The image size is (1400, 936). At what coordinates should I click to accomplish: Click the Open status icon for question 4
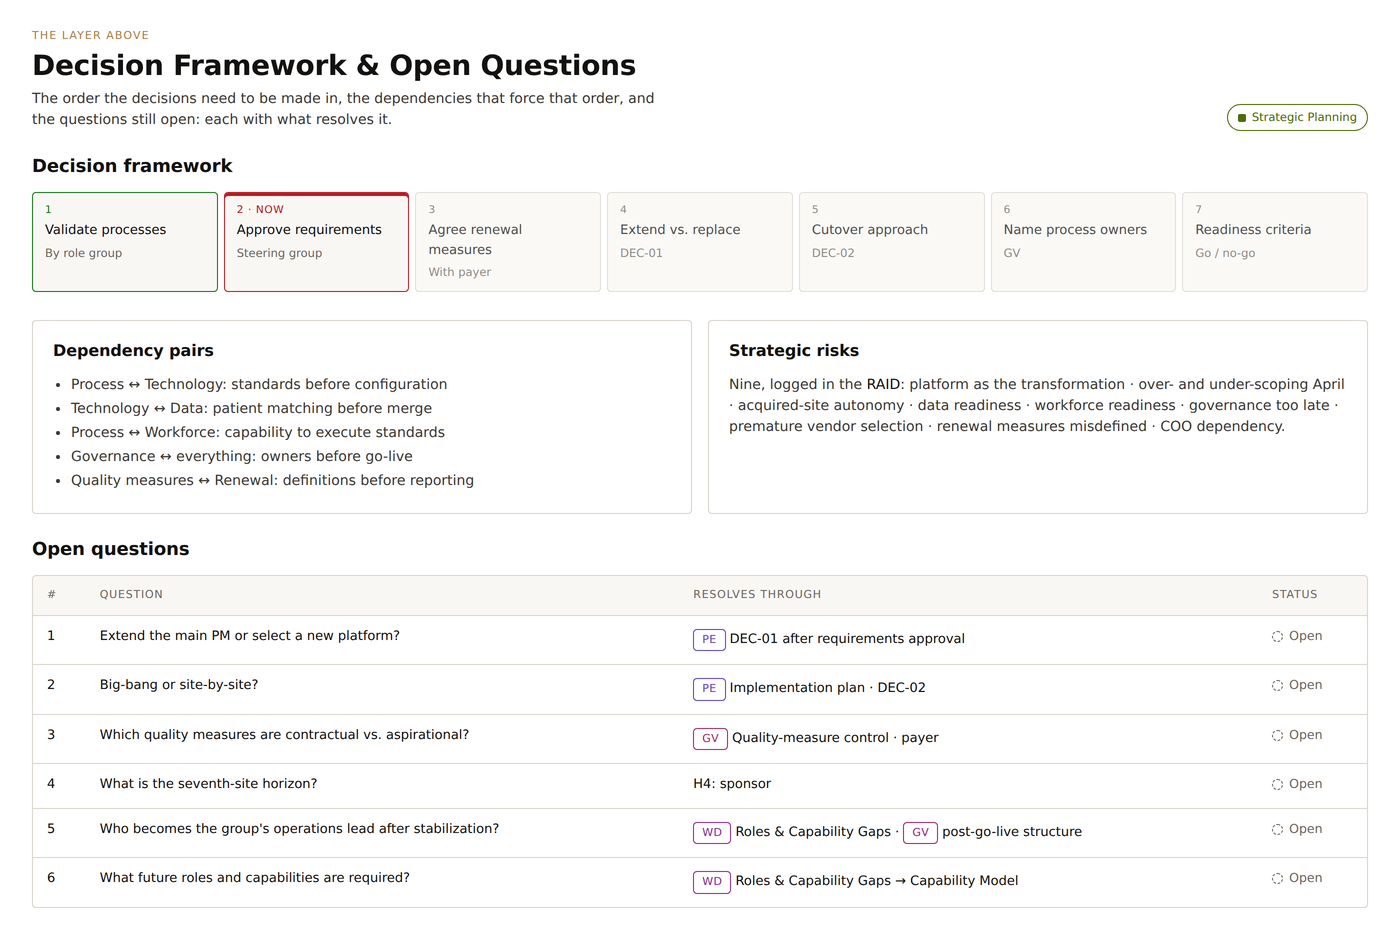click(1277, 784)
